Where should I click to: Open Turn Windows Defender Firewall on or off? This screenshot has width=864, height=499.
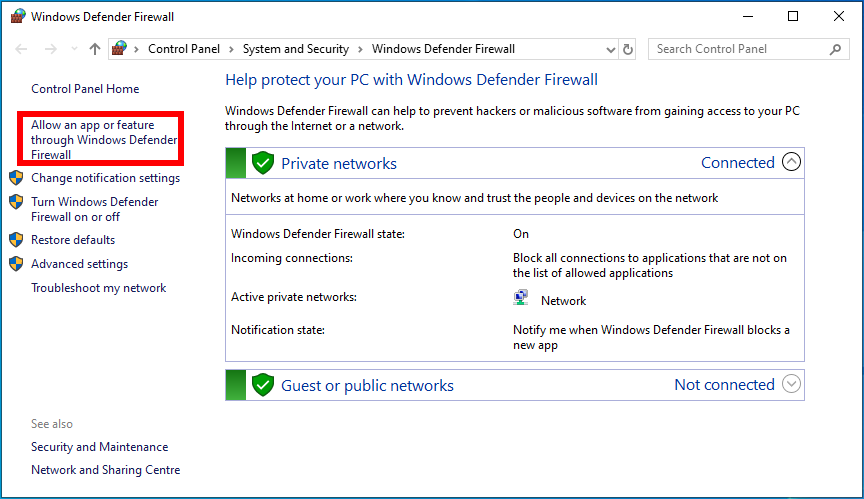coord(94,209)
